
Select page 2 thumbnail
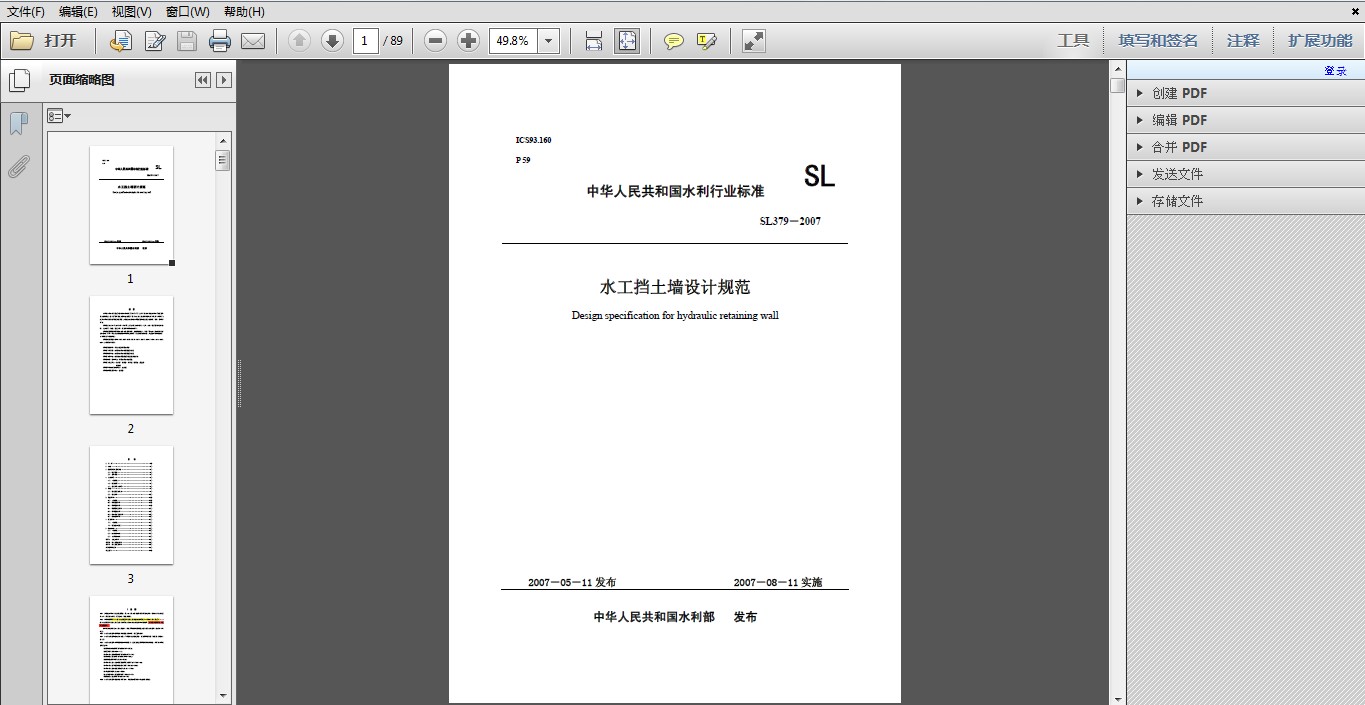[131, 355]
